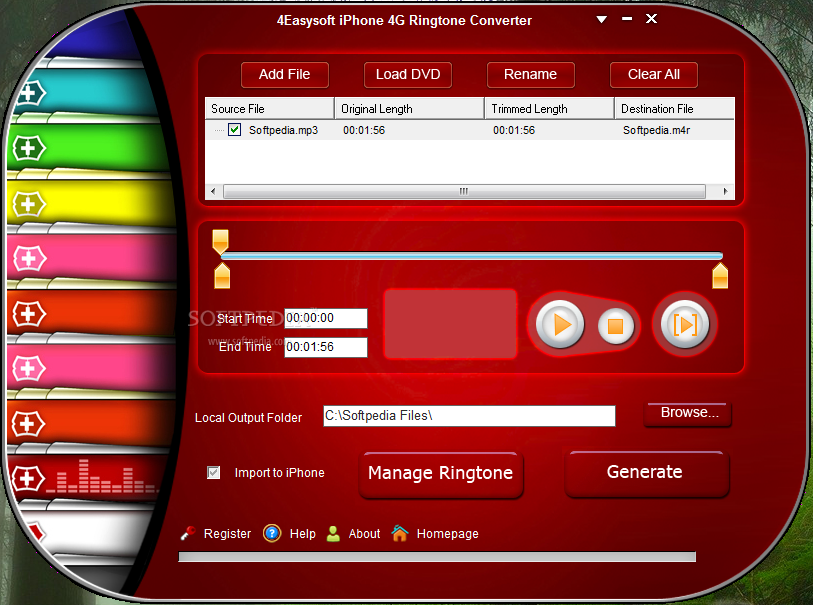Click Load DVD button
This screenshot has height=605, width=813.
(x=408, y=75)
